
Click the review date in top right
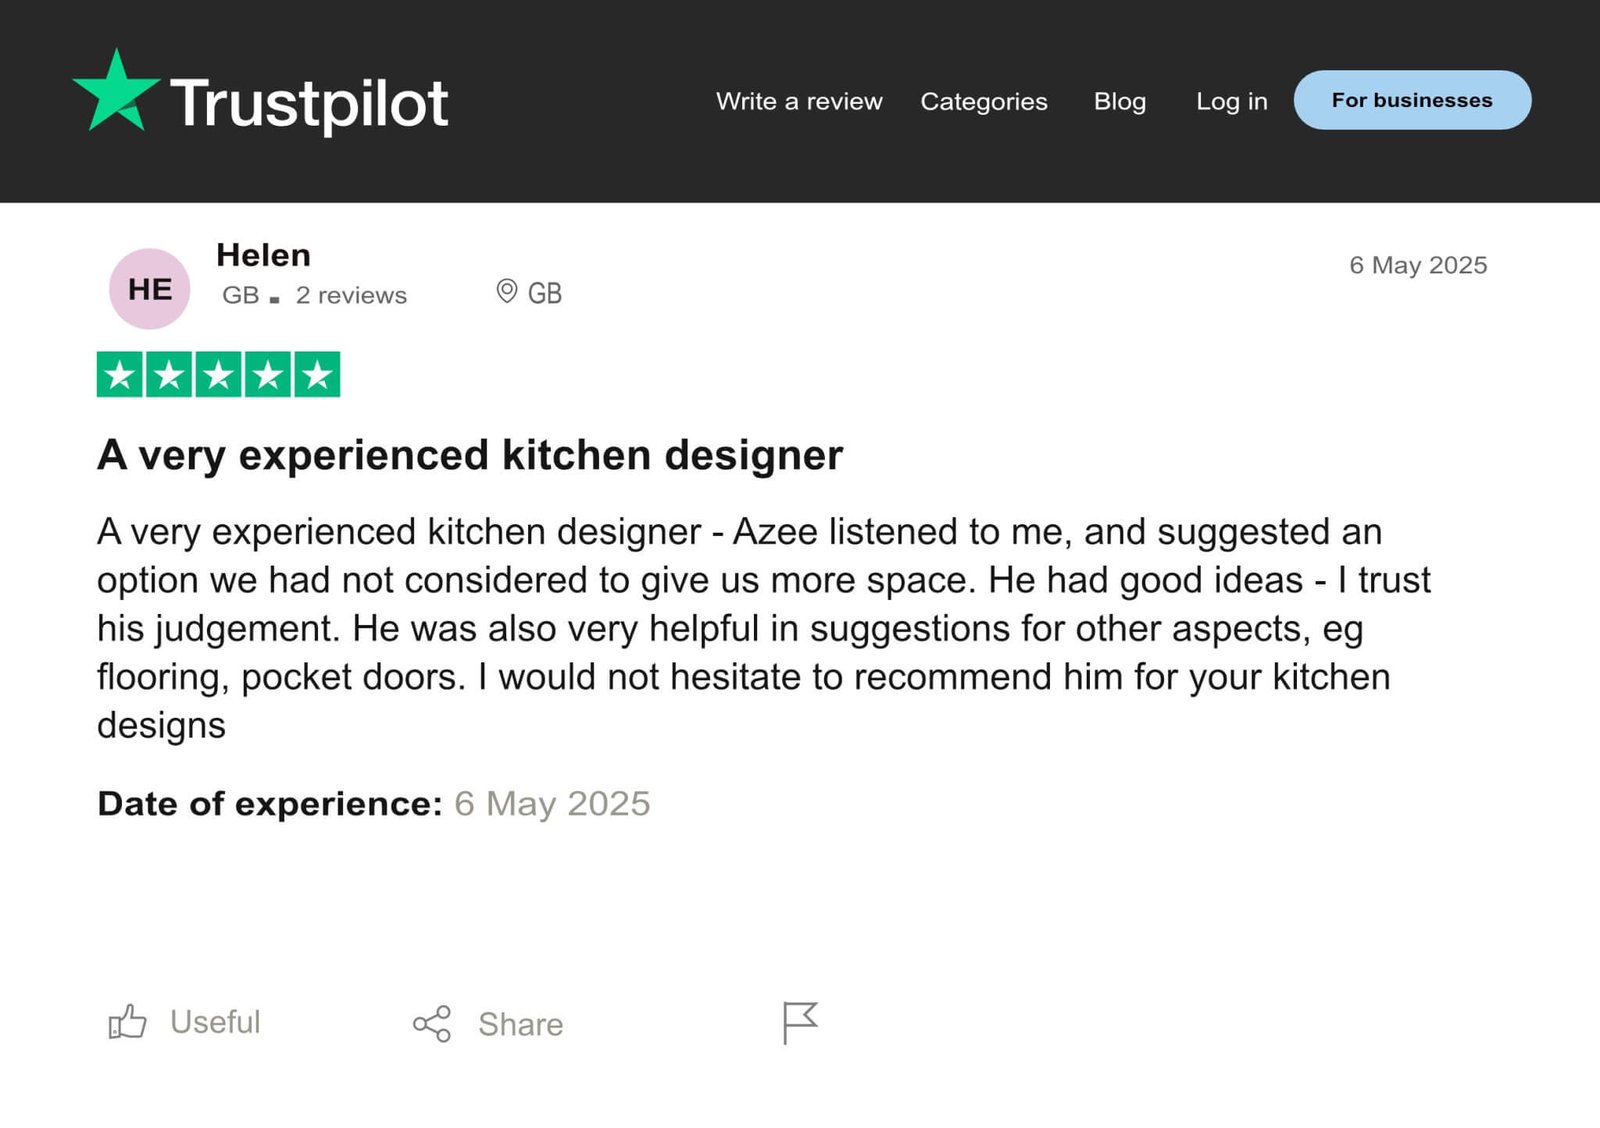(x=1418, y=265)
